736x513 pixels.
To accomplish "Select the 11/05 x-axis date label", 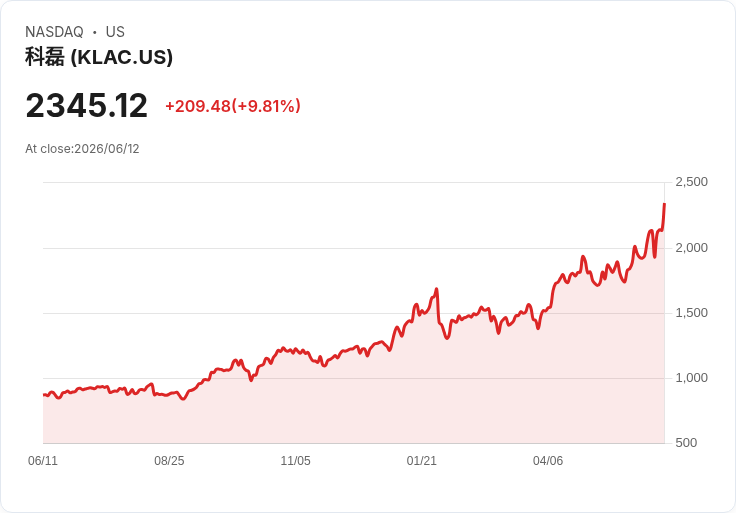I will coord(295,461).
